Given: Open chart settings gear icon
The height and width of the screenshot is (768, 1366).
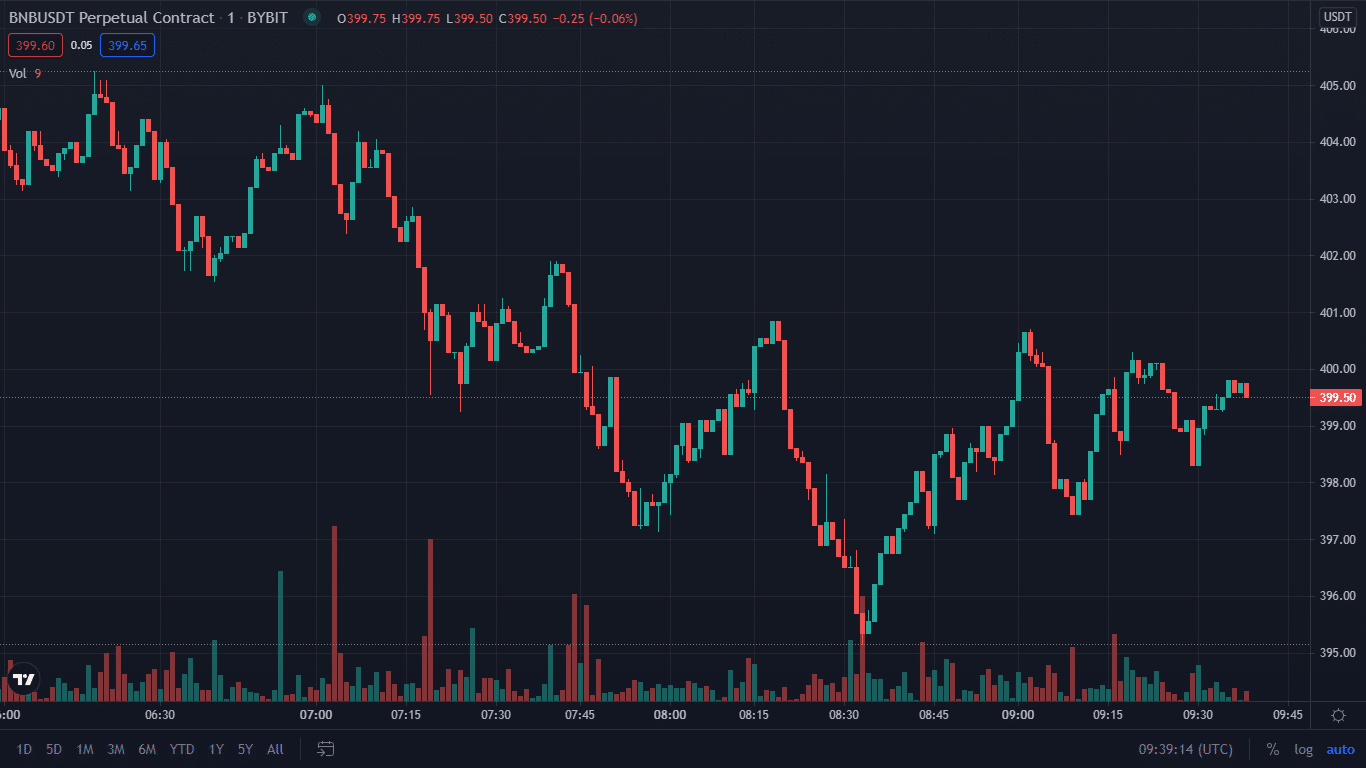Looking at the screenshot, I should coord(1338,715).
